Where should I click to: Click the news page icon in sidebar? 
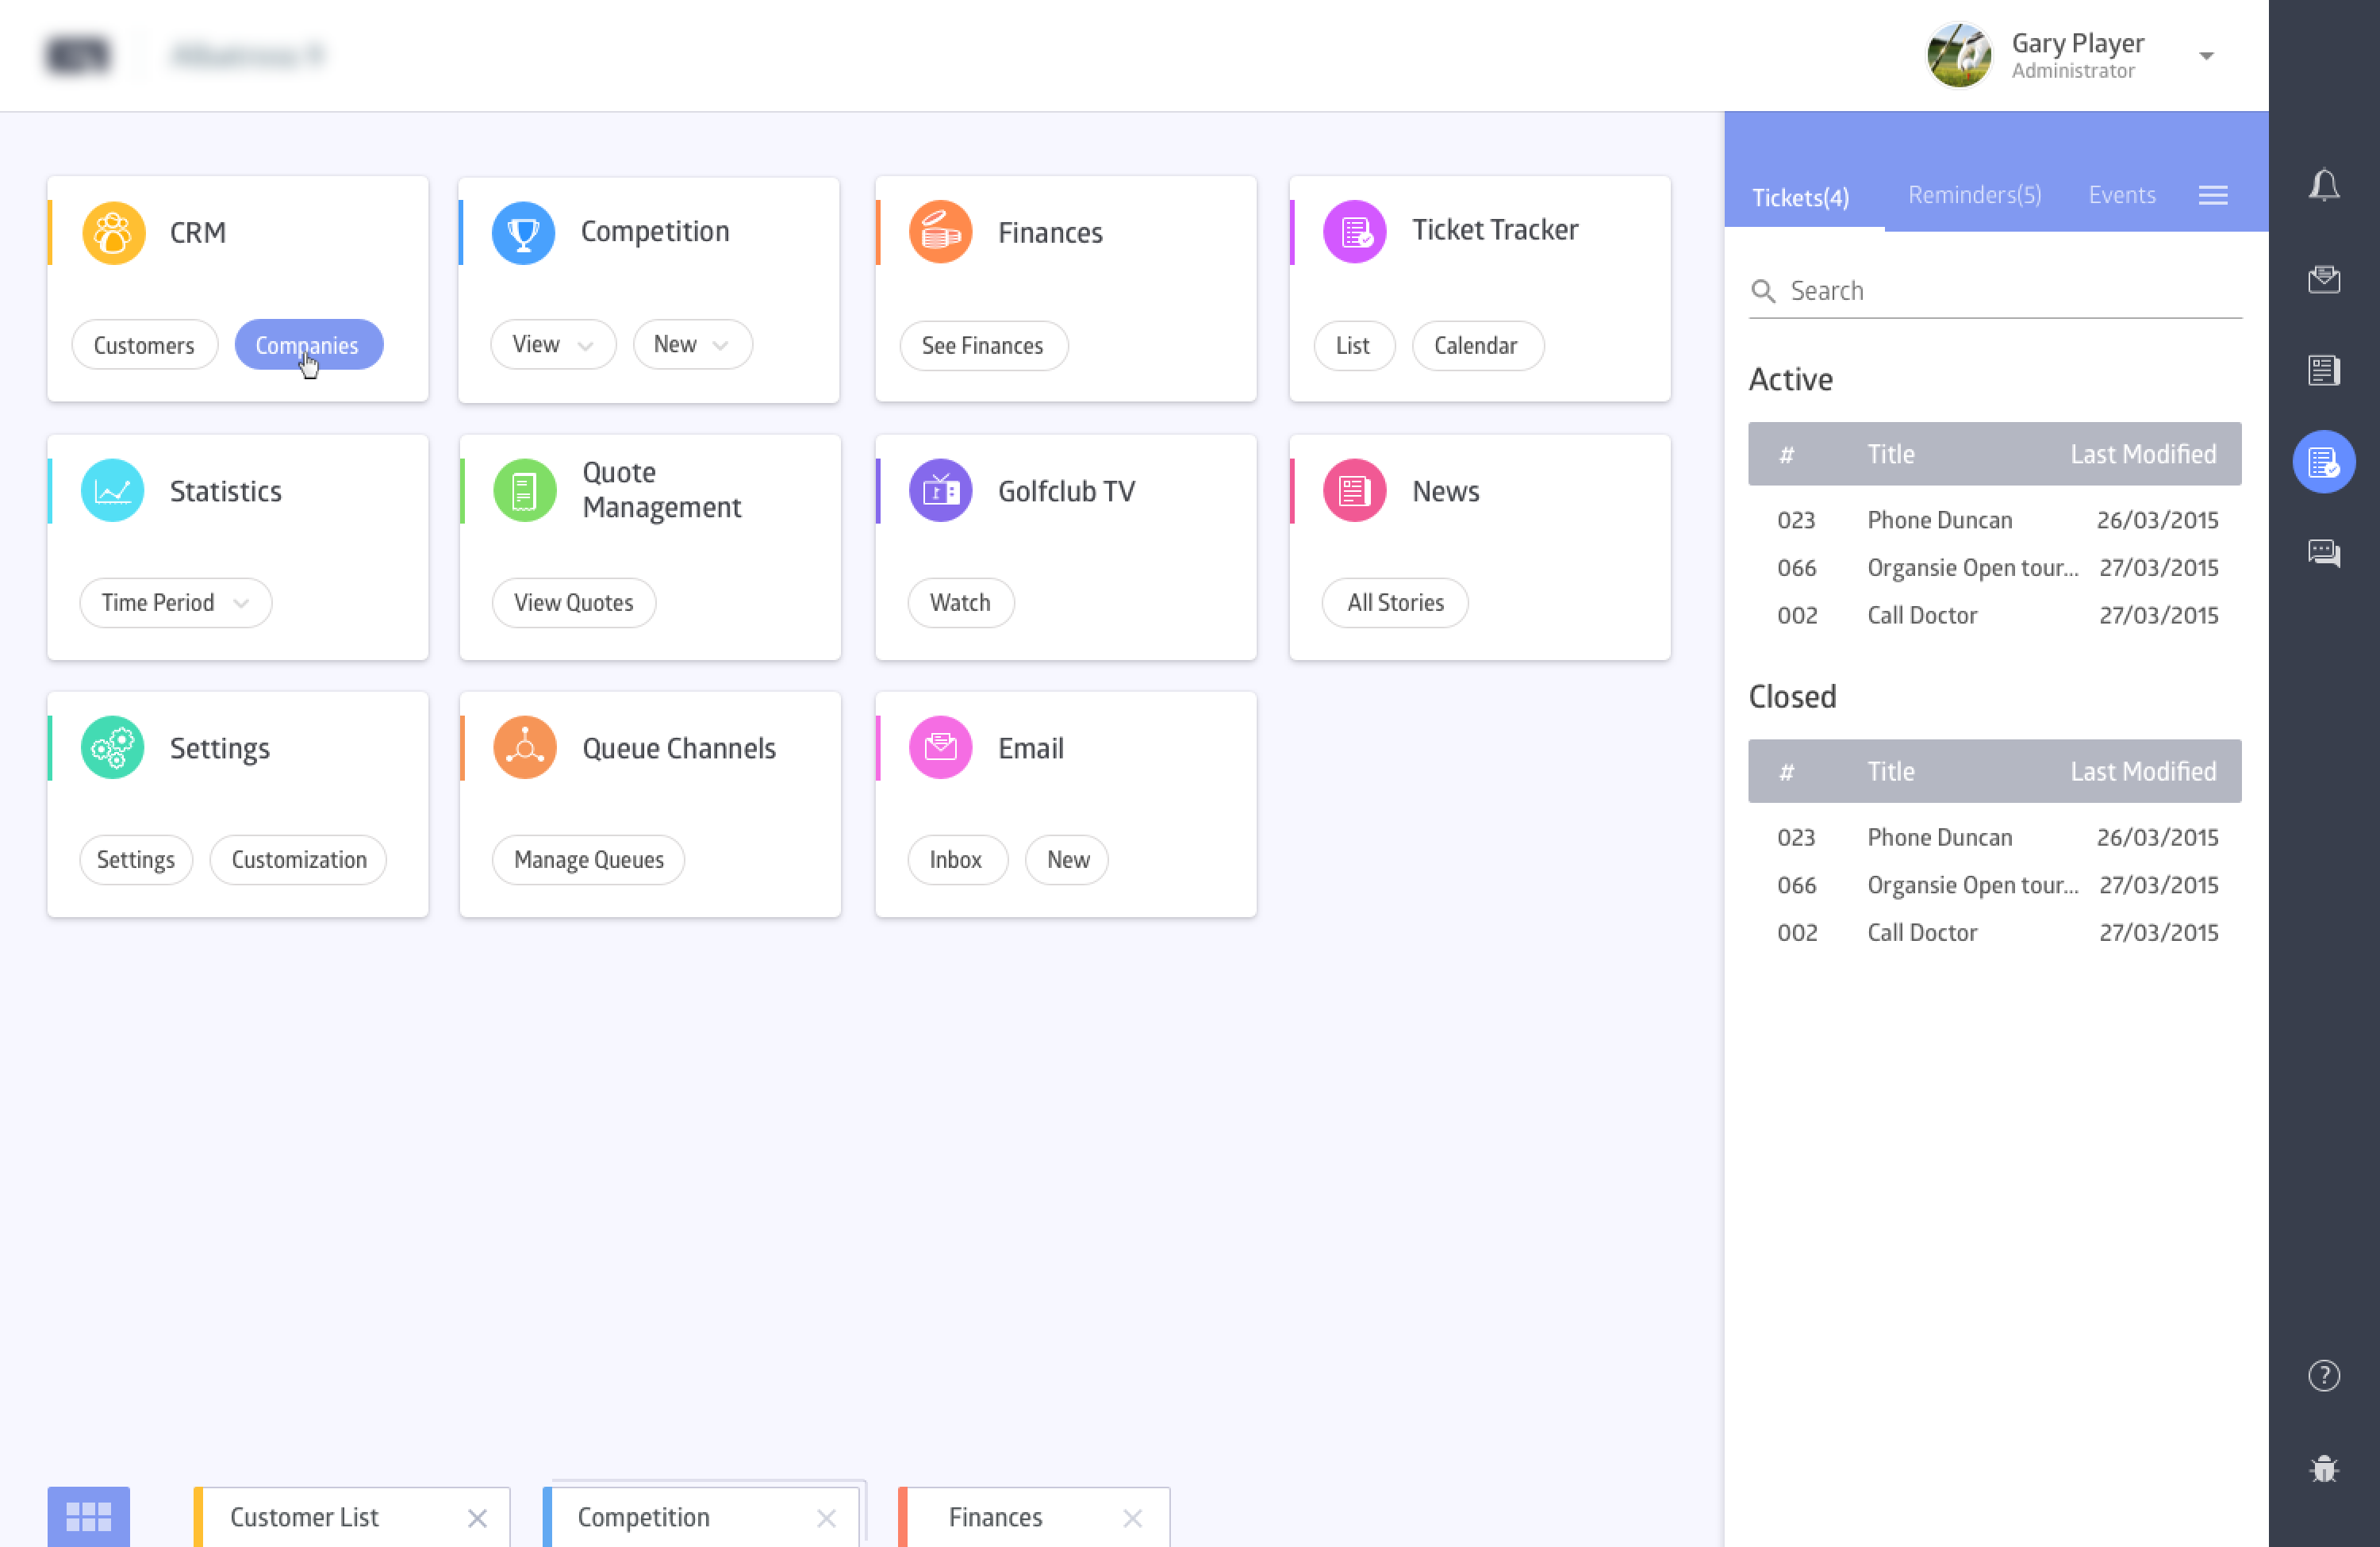click(2323, 370)
